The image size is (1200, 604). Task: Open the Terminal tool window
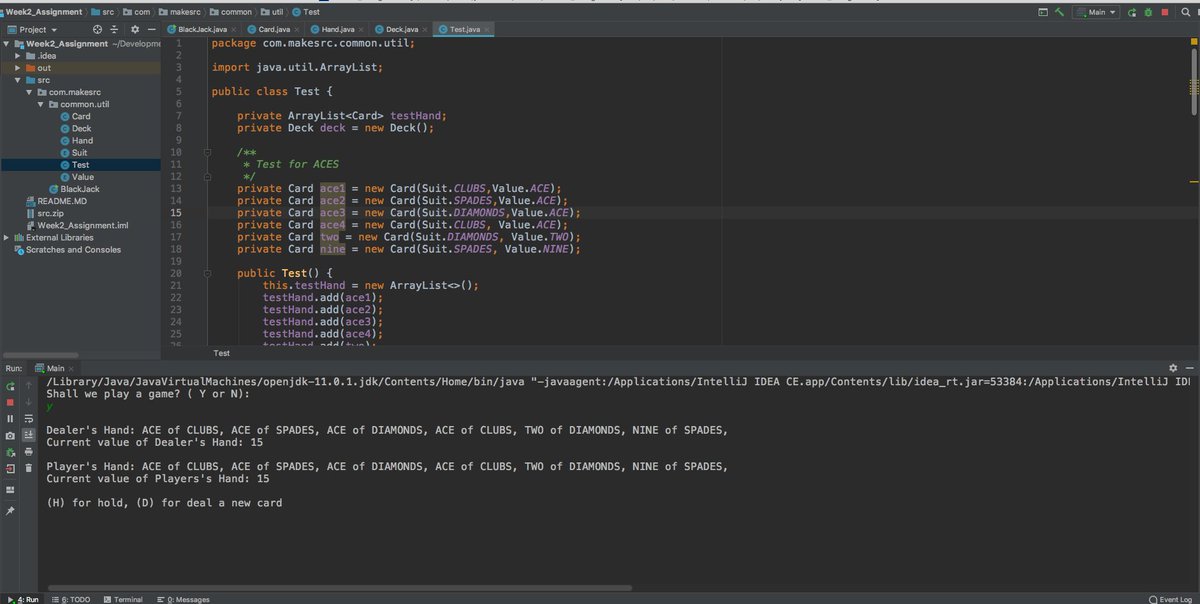point(122,599)
